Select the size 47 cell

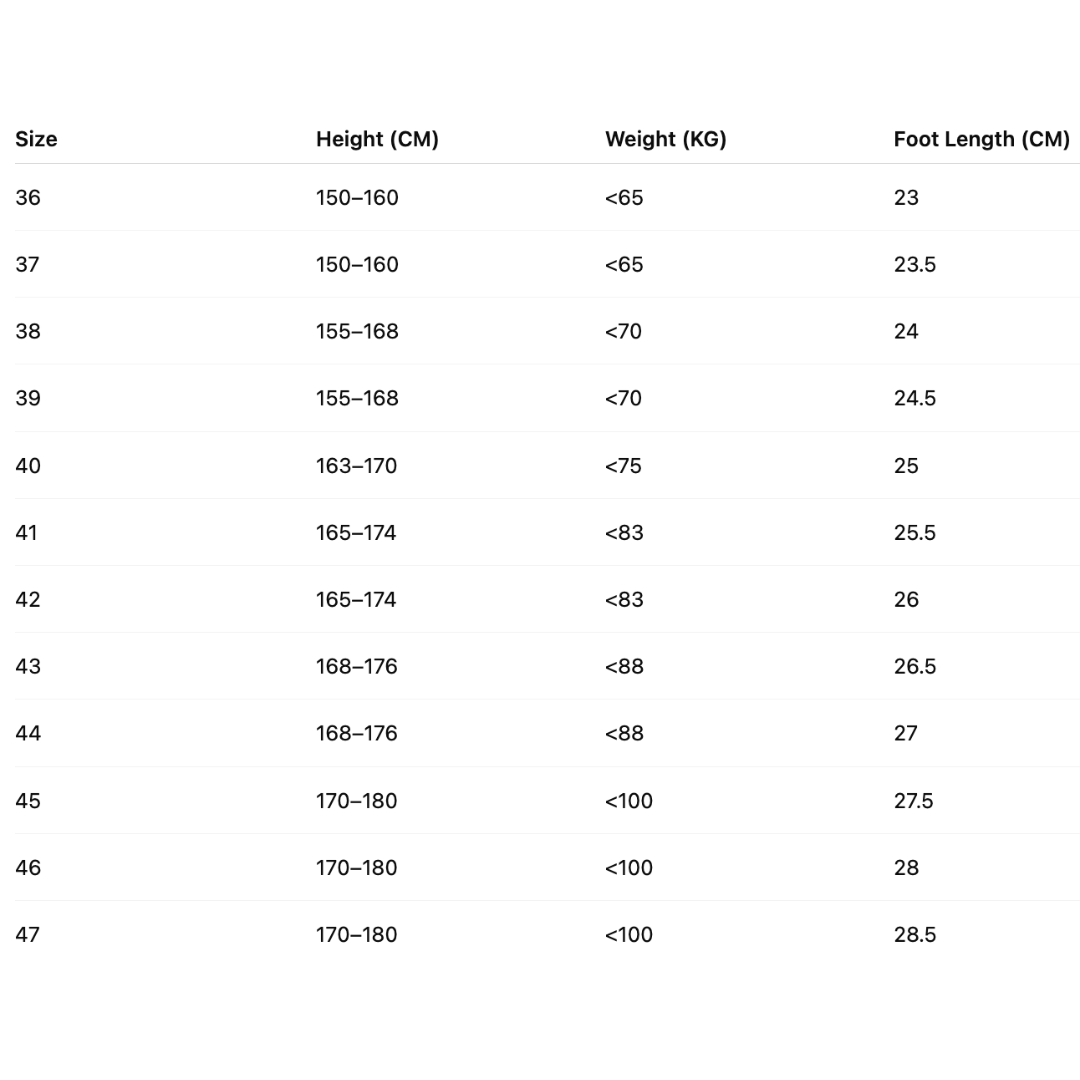(28, 935)
